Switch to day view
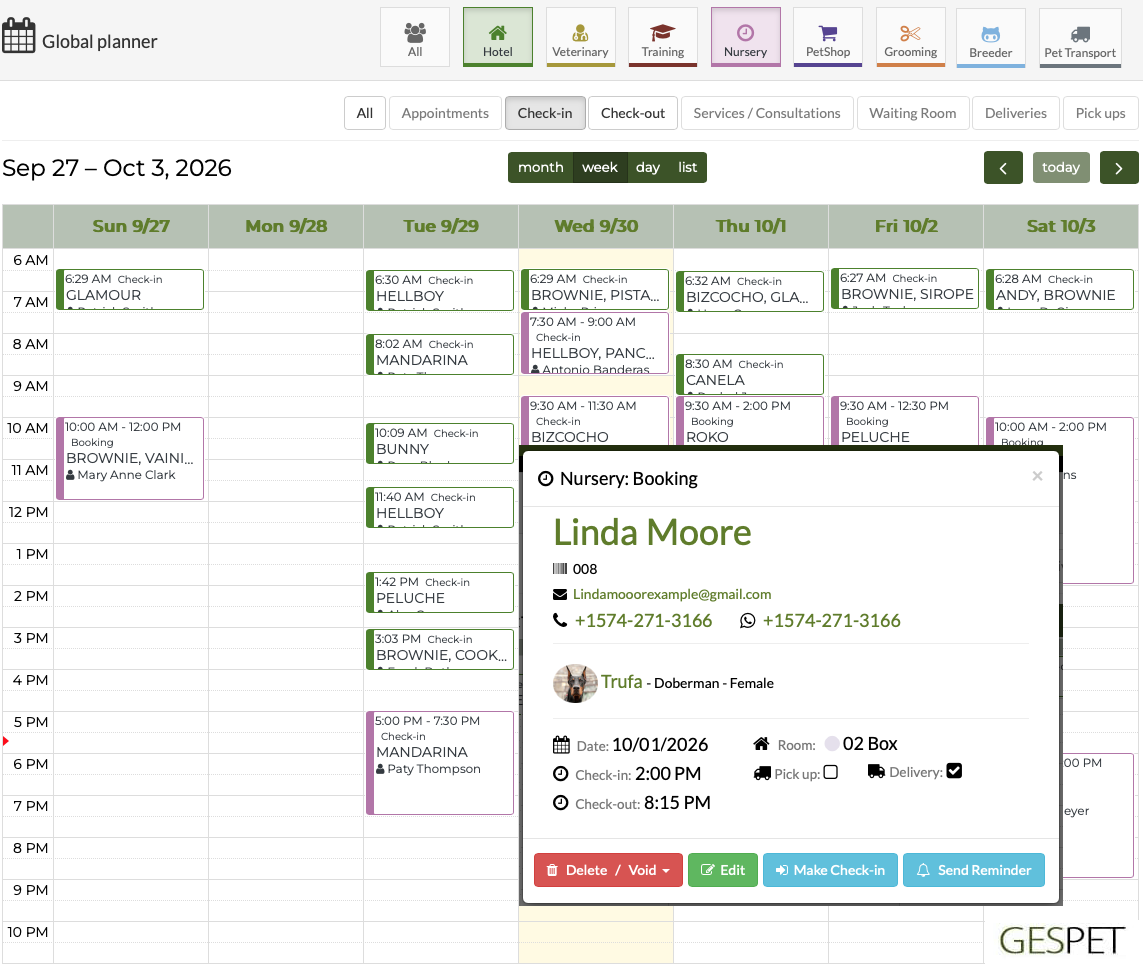The image size is (1143, 978). click(648, 168)
